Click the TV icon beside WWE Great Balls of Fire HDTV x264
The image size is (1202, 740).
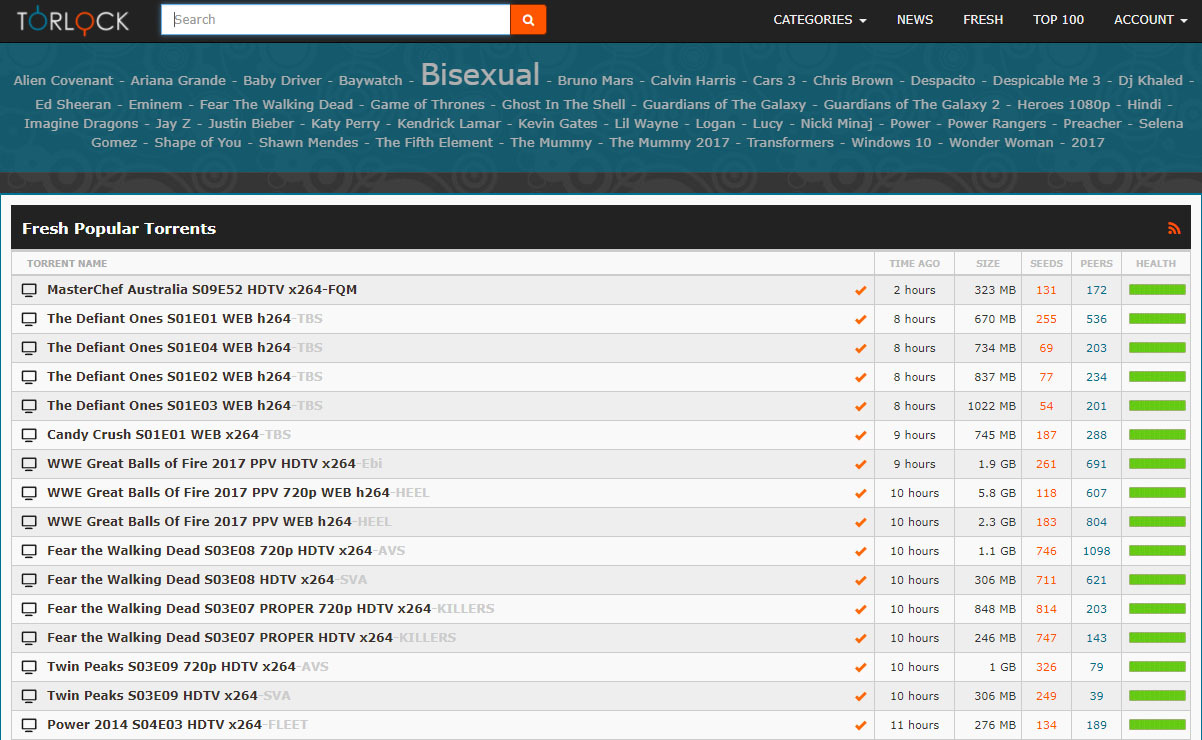tap(29, 464)
